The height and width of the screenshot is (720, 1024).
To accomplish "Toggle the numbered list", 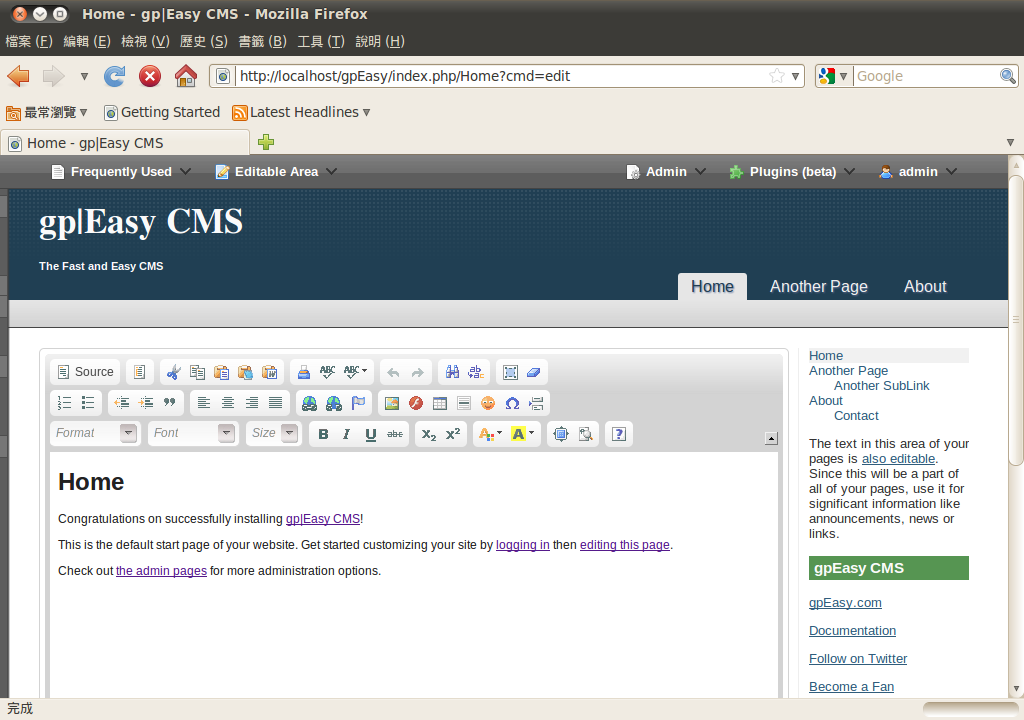I will (64, 403).
